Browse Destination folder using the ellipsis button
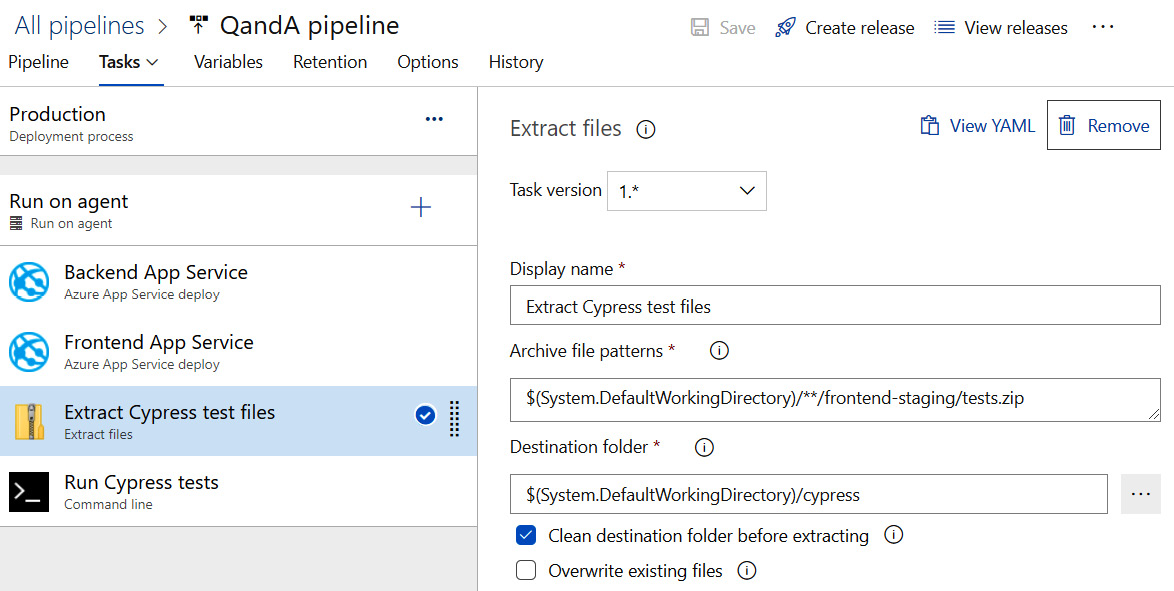Screen dimensions: 1174x591 coord(1140,493)
